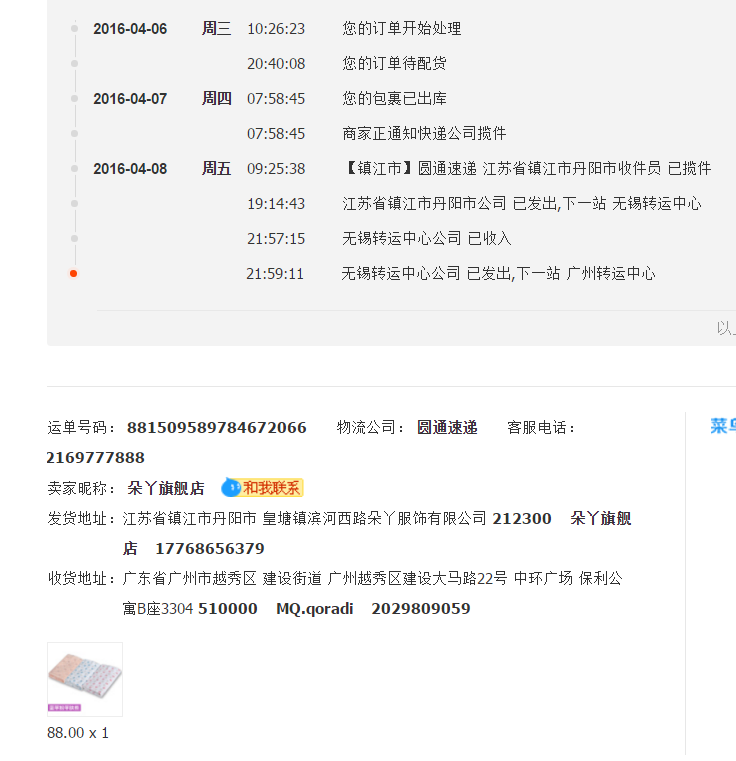Click the 和我联系 Wangwang chat icon
The height and width of the screenshot is (761, 736).
click(x=262, y=488)
